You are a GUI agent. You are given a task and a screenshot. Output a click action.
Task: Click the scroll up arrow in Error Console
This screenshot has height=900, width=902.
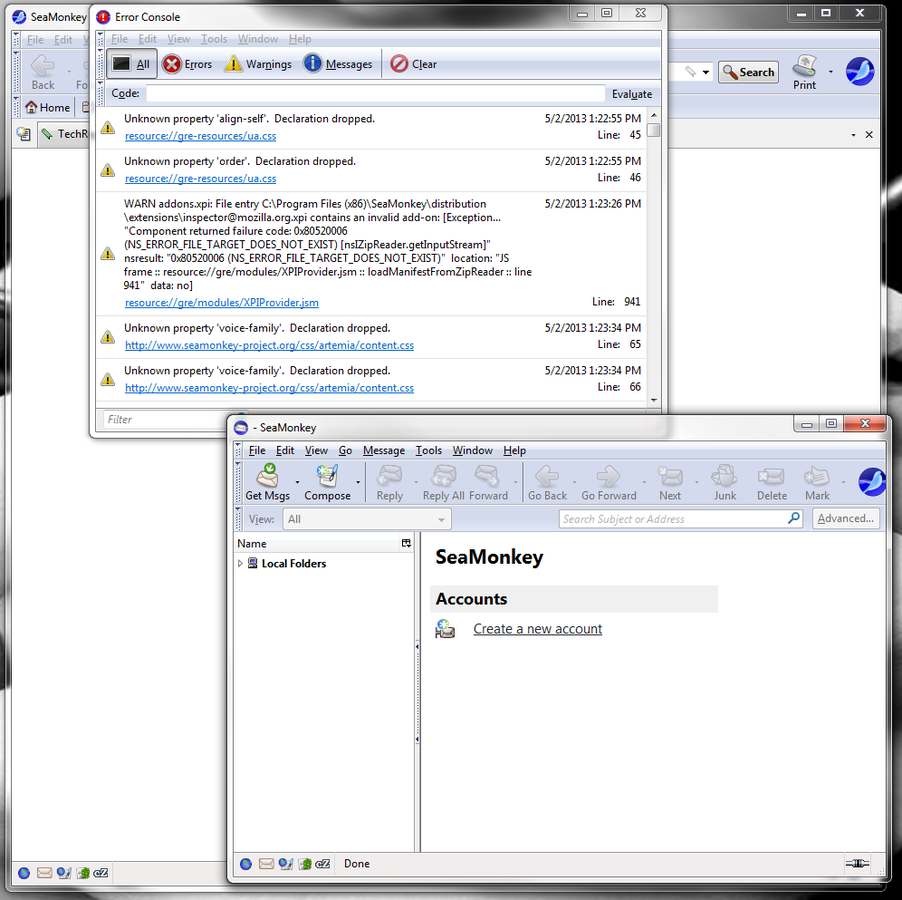click(653, 116)
